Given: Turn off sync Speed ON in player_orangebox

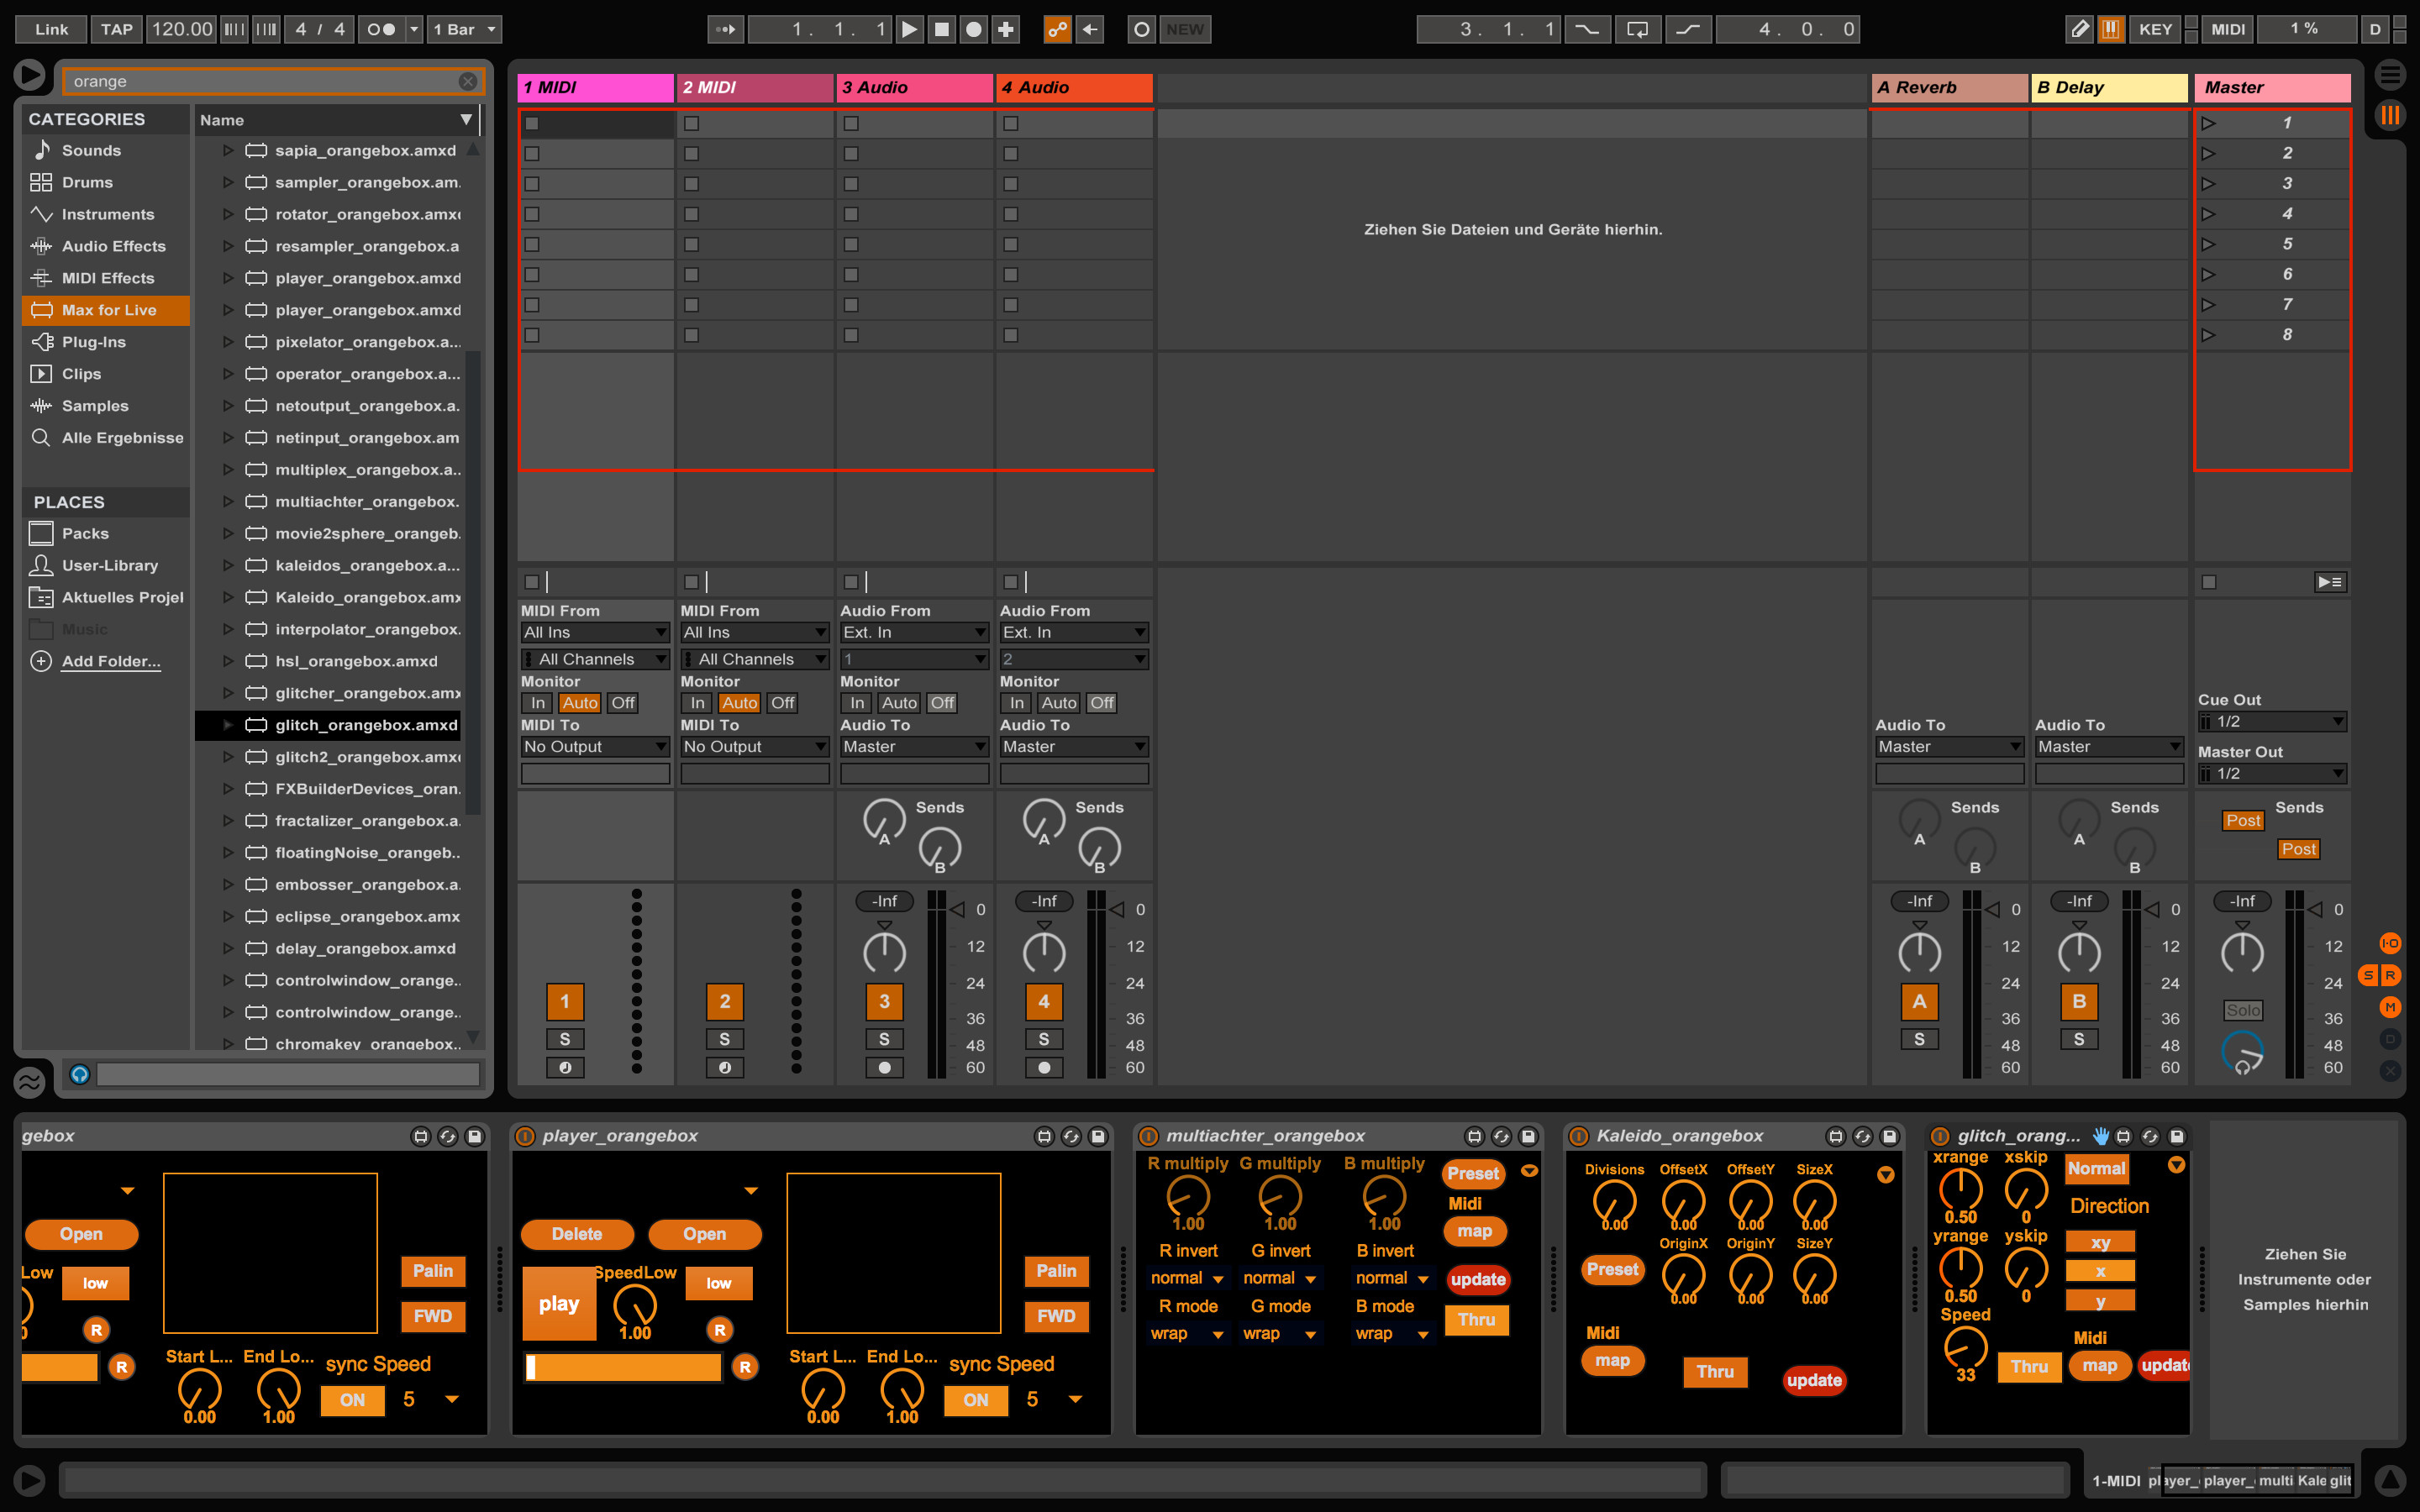Looking at the screenshot, I should point(975,1400).
